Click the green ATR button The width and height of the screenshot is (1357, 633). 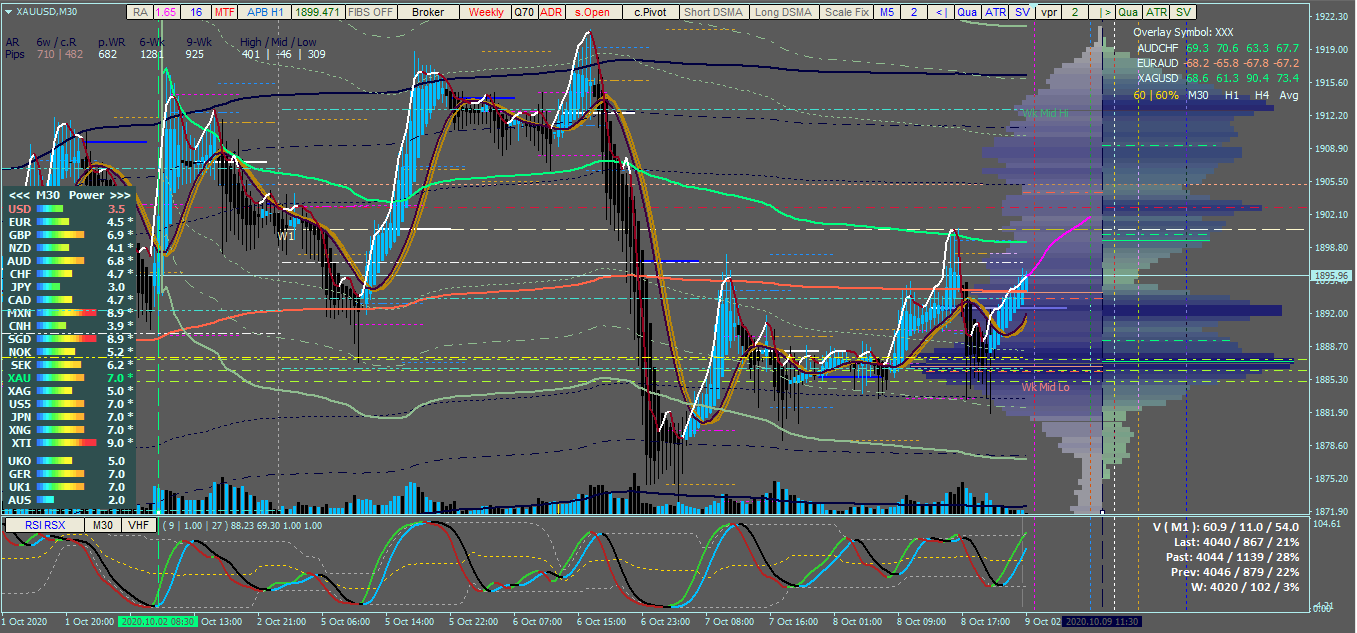[x=1156, y=12]
